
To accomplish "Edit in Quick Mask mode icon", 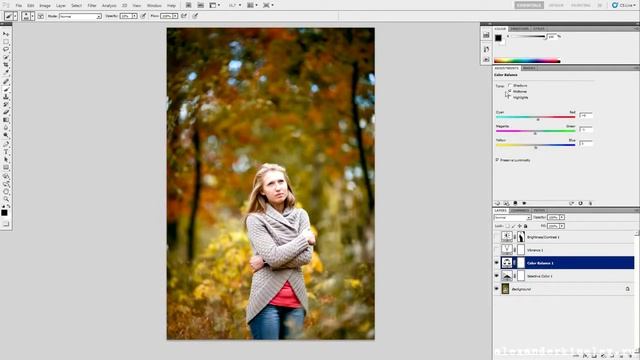I will pos(6,224).
